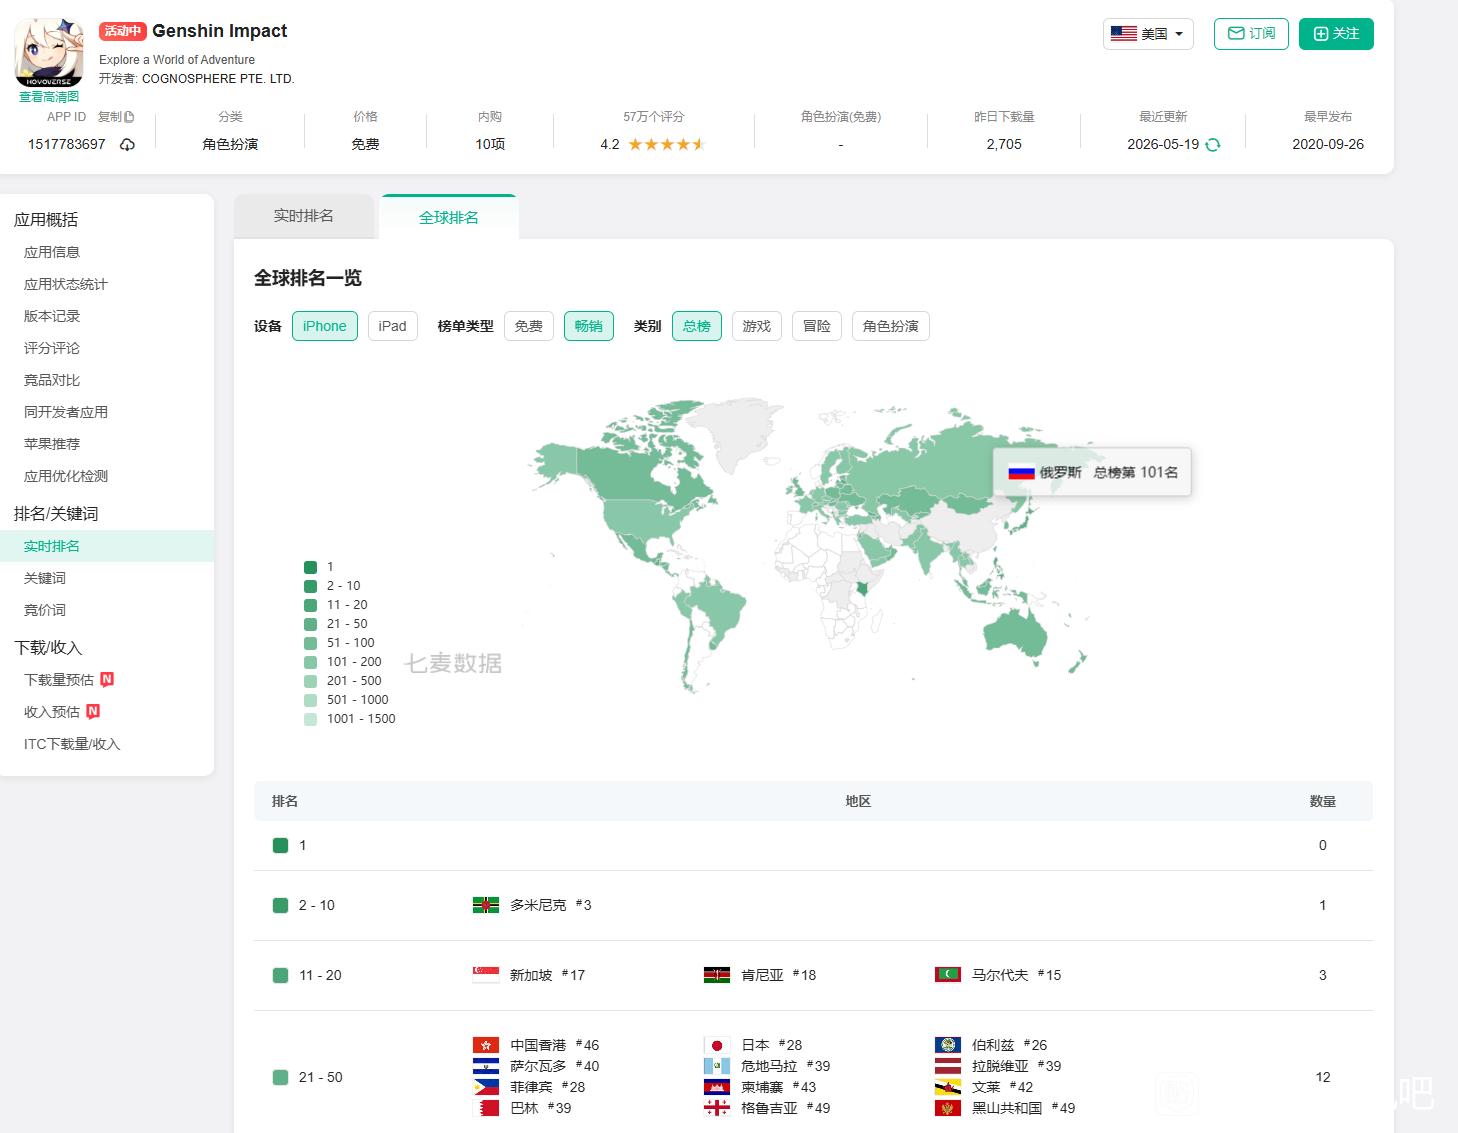Image resolution: width=1458 pixels, height=1133 pixels.
Task: Click the 订阅 subscribe button
Action: (1251, 34)
